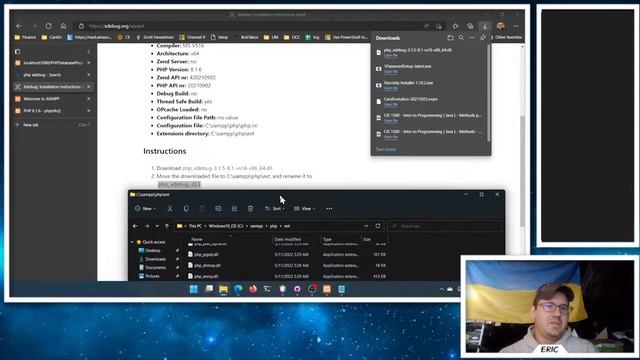Toggle the Edge Downloads toolbar button
The height and width of the screenshot is (360, 640).
pos(485,26)
